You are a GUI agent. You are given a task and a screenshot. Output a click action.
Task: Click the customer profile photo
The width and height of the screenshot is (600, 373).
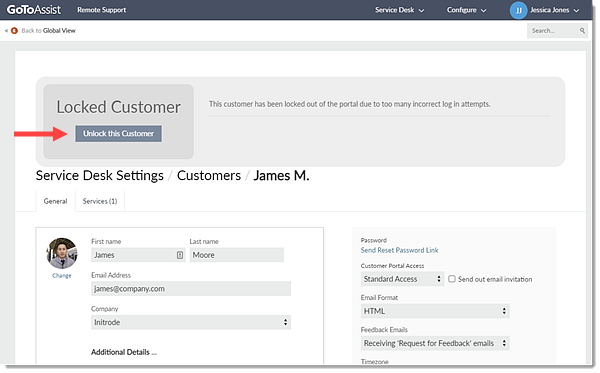point(62,253)
